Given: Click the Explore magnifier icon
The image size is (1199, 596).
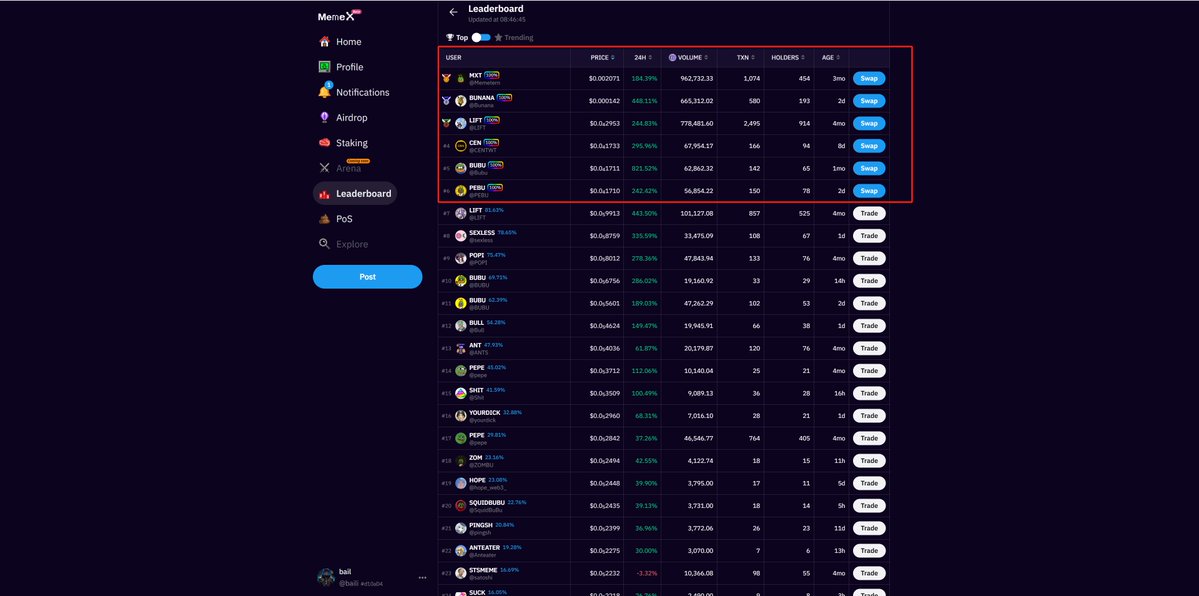Looking at the screenshot, I should (324, 244).
